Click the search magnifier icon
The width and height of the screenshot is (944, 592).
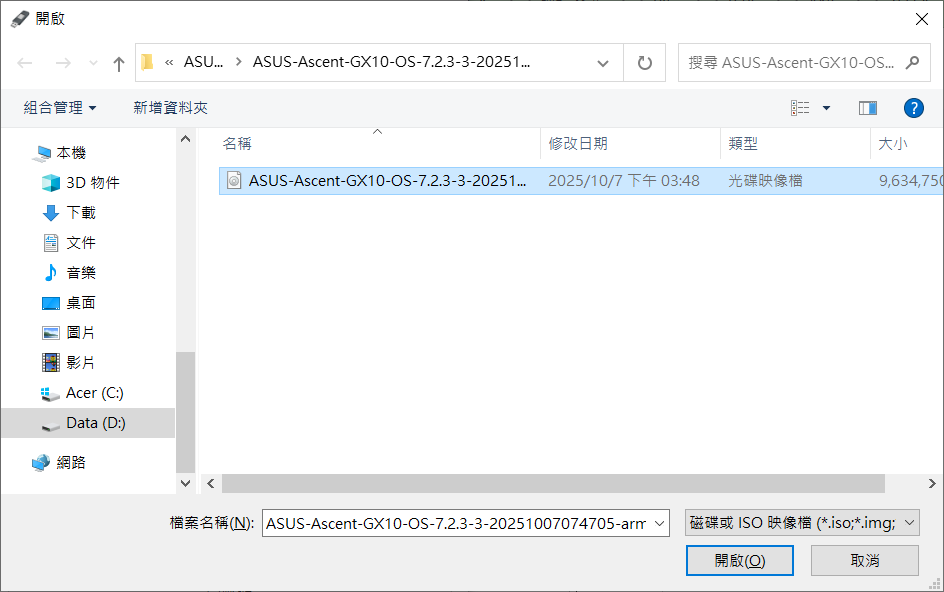911,63
